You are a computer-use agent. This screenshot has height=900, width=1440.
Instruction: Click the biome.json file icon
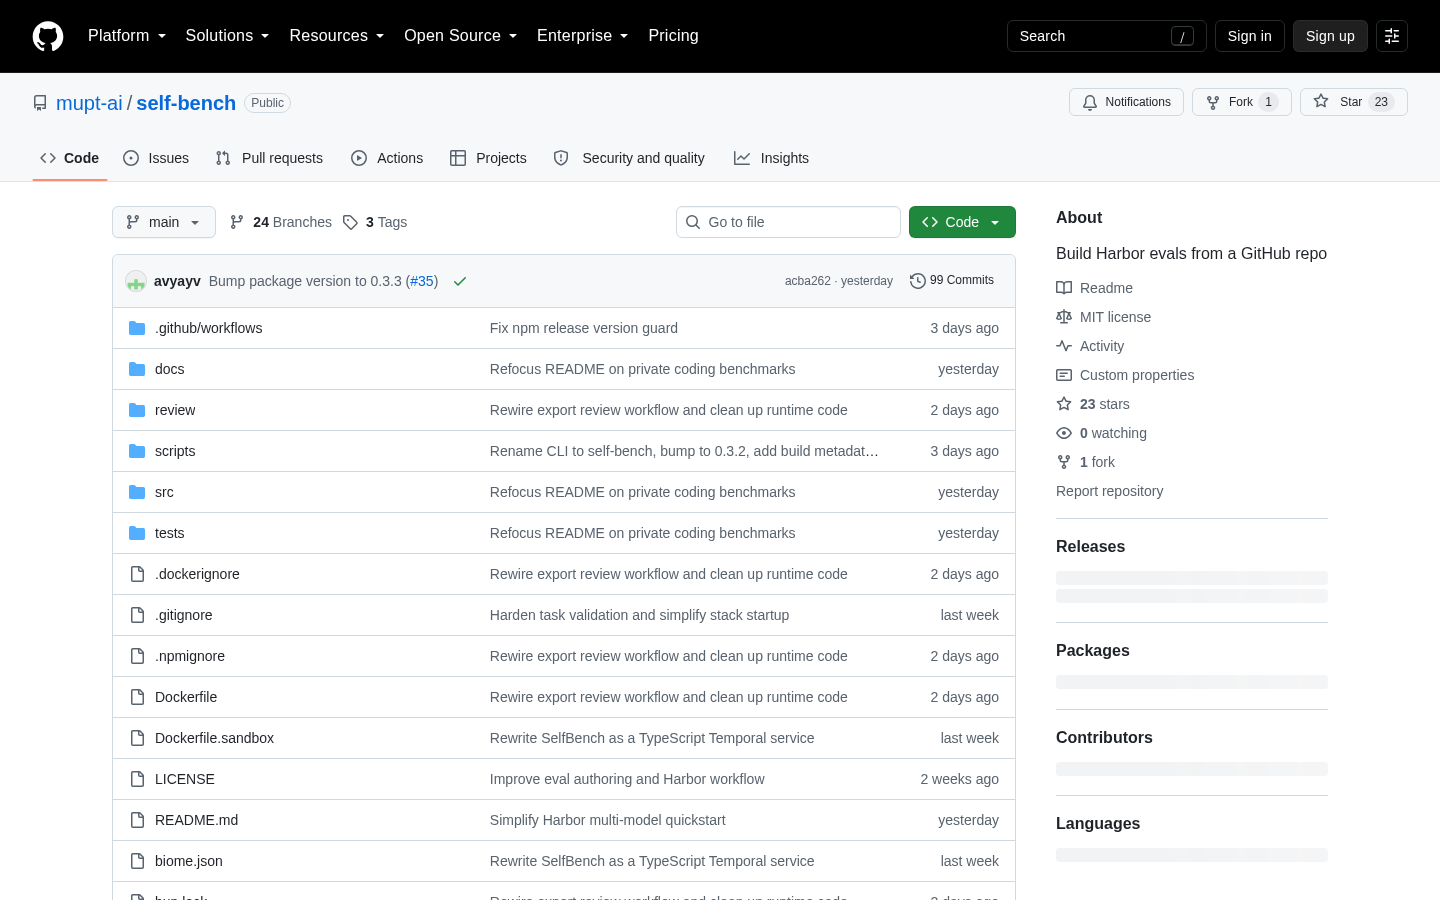pos(137,861)
